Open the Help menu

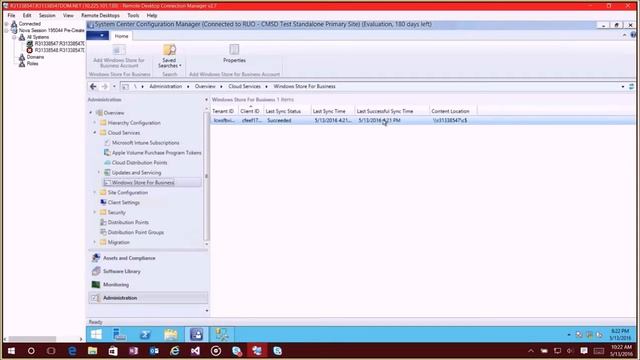[x=152, y=16]
